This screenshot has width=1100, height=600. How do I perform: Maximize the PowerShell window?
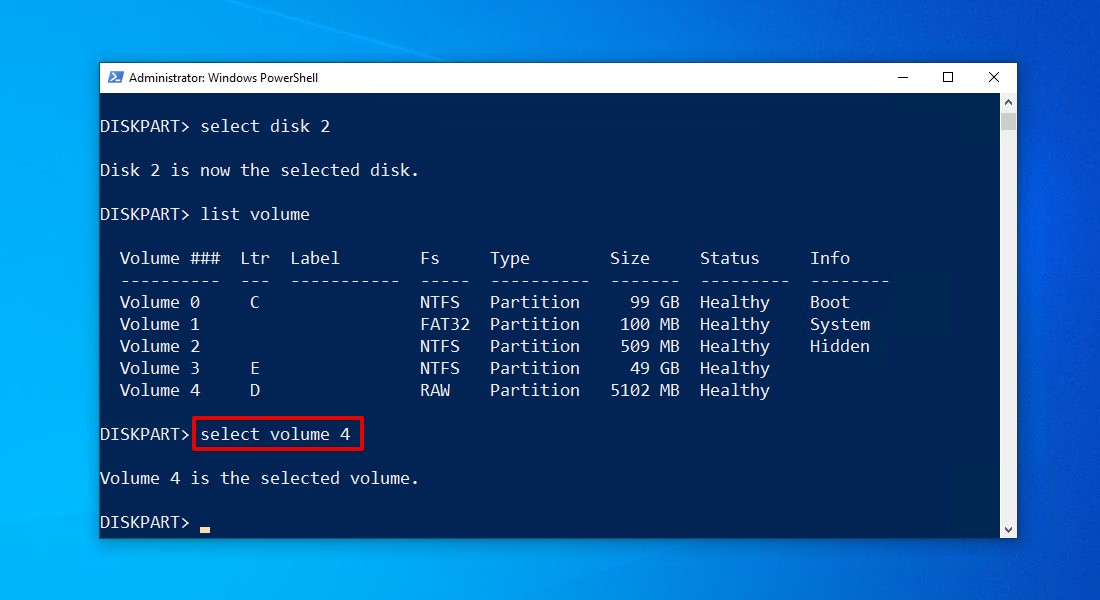948,77
